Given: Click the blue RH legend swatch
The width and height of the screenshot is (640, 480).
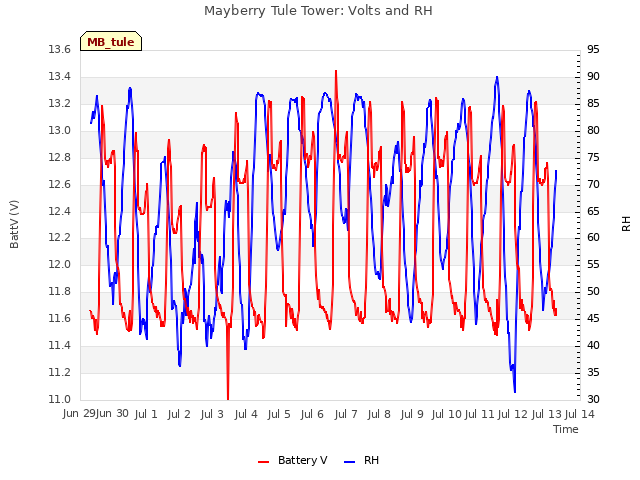Looking at the screenshot, I should [x=350, y=461].
